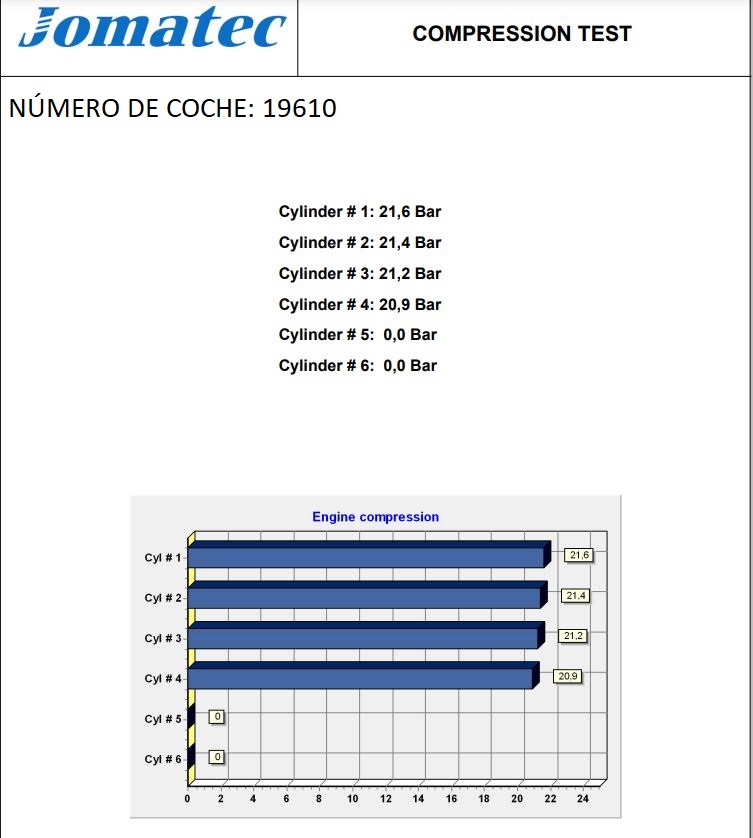Click the blue Cyl # 3 chart bar
Screen dimensions: 753x838
tap(364, 638)
